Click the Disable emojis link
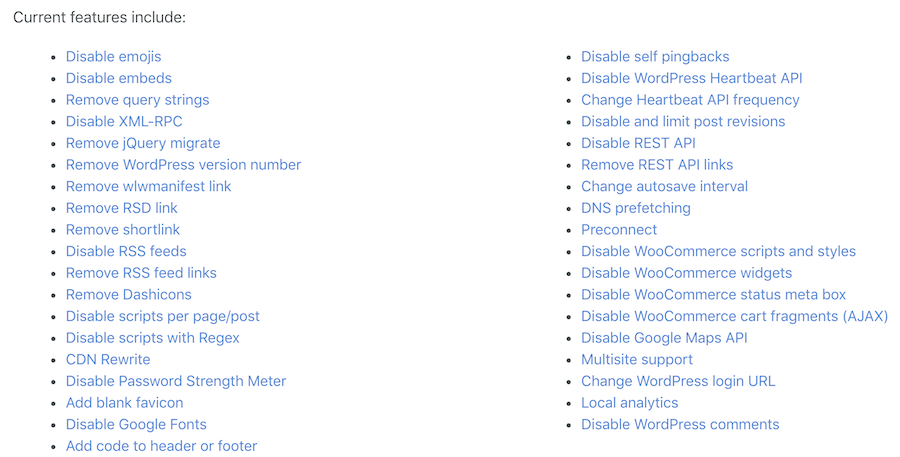Screen dimensions: 900x457 (x=113, y=56)
